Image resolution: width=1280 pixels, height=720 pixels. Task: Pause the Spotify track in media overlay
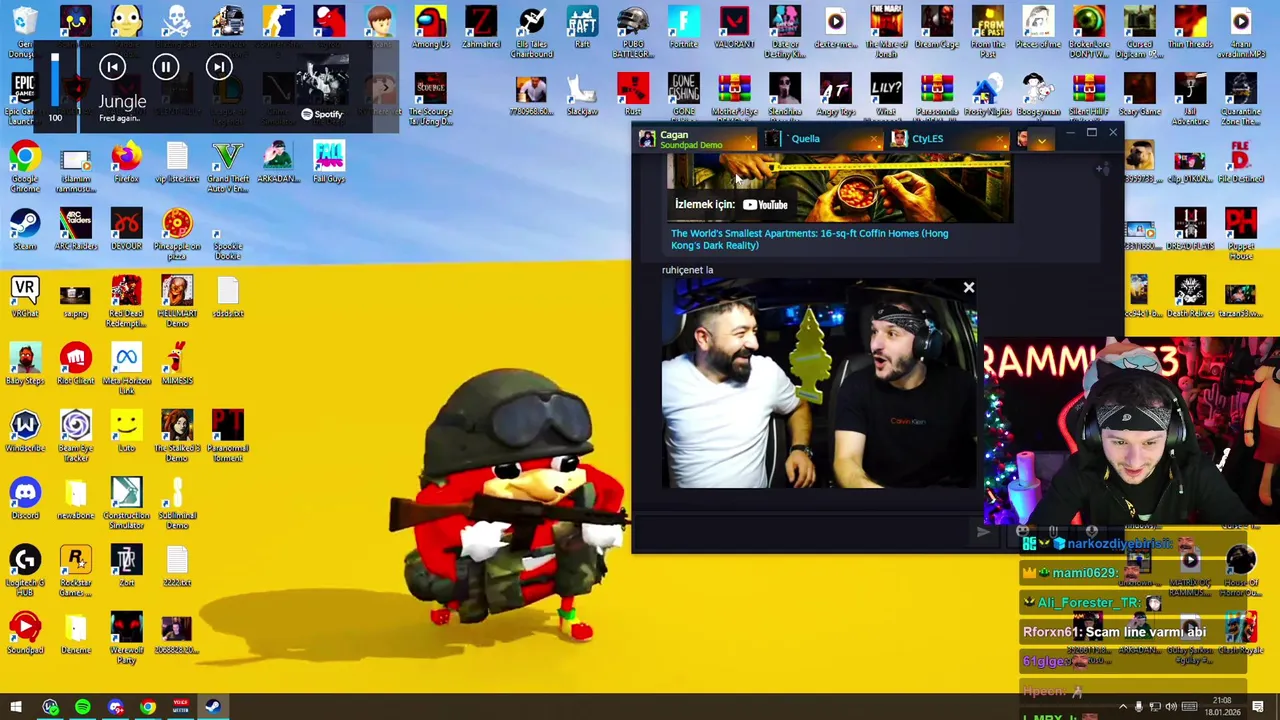click(x=166, y=67)
